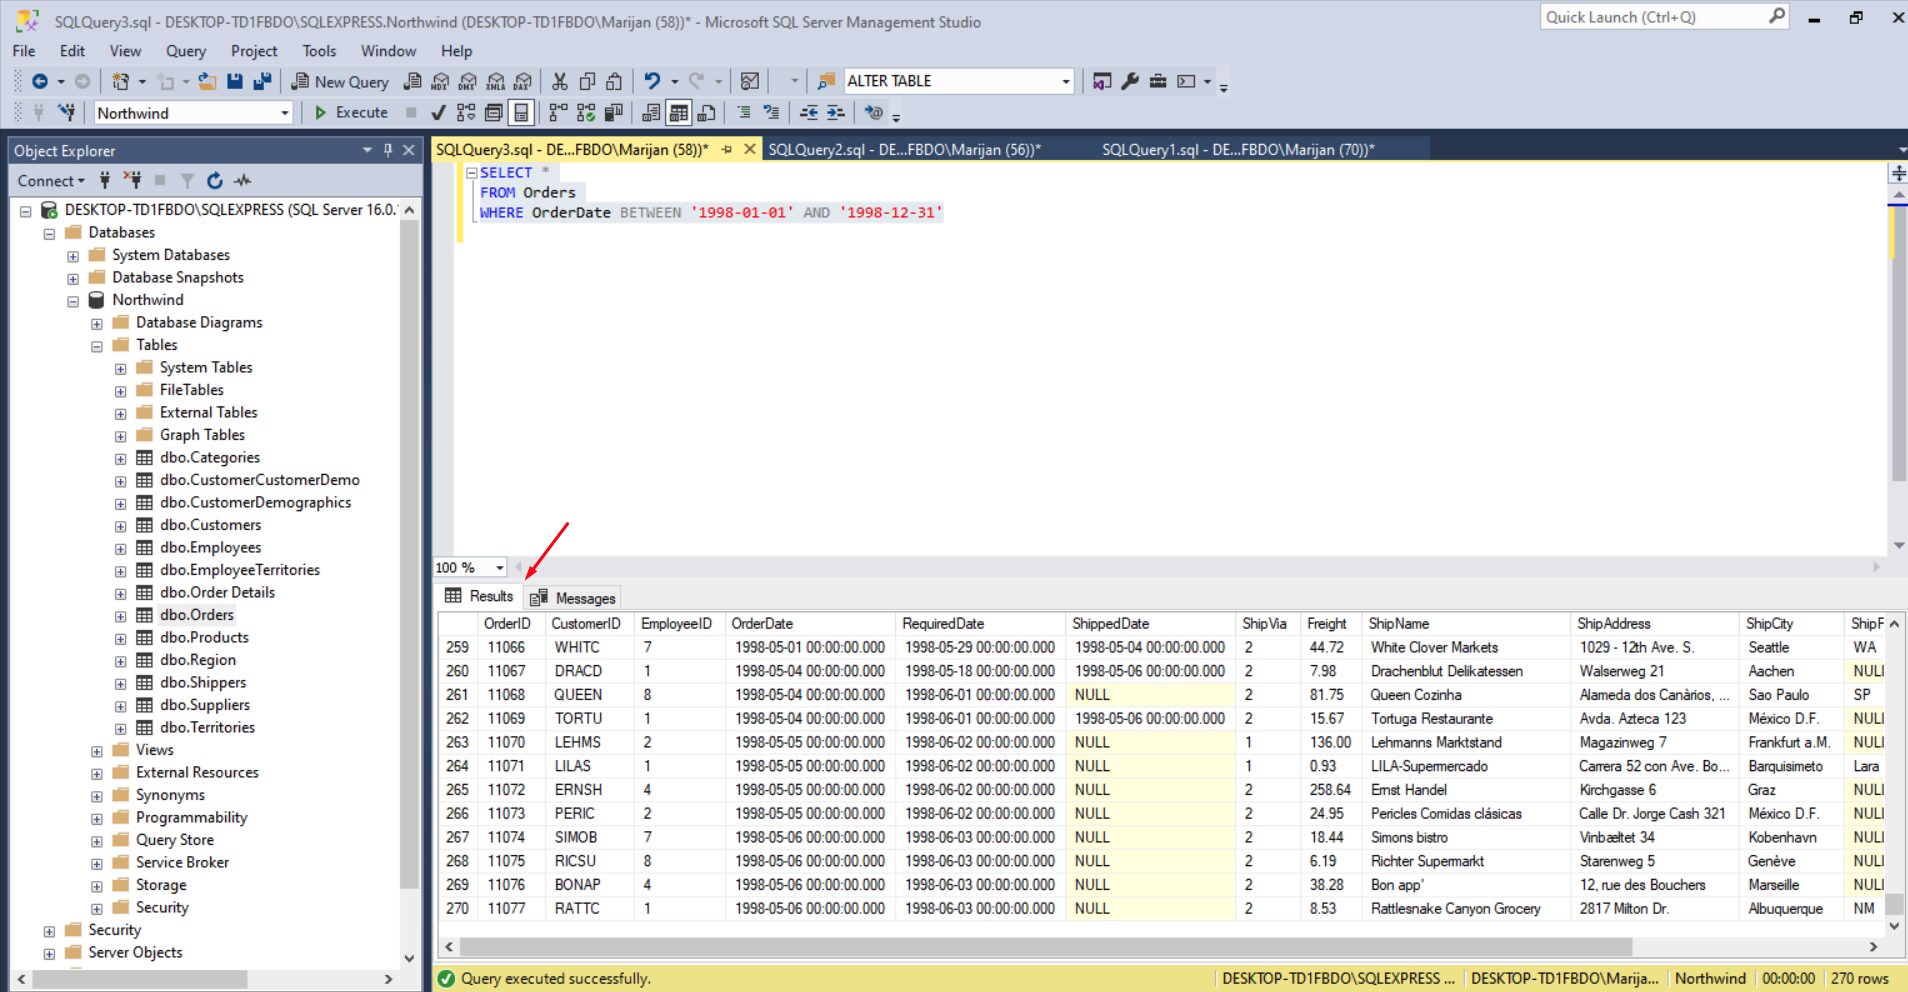Image resolution: width=1908 pixels, height=992 pixels.
Task: Switch to the SQLQuery1.sql tab
Action: (1238, 150)
